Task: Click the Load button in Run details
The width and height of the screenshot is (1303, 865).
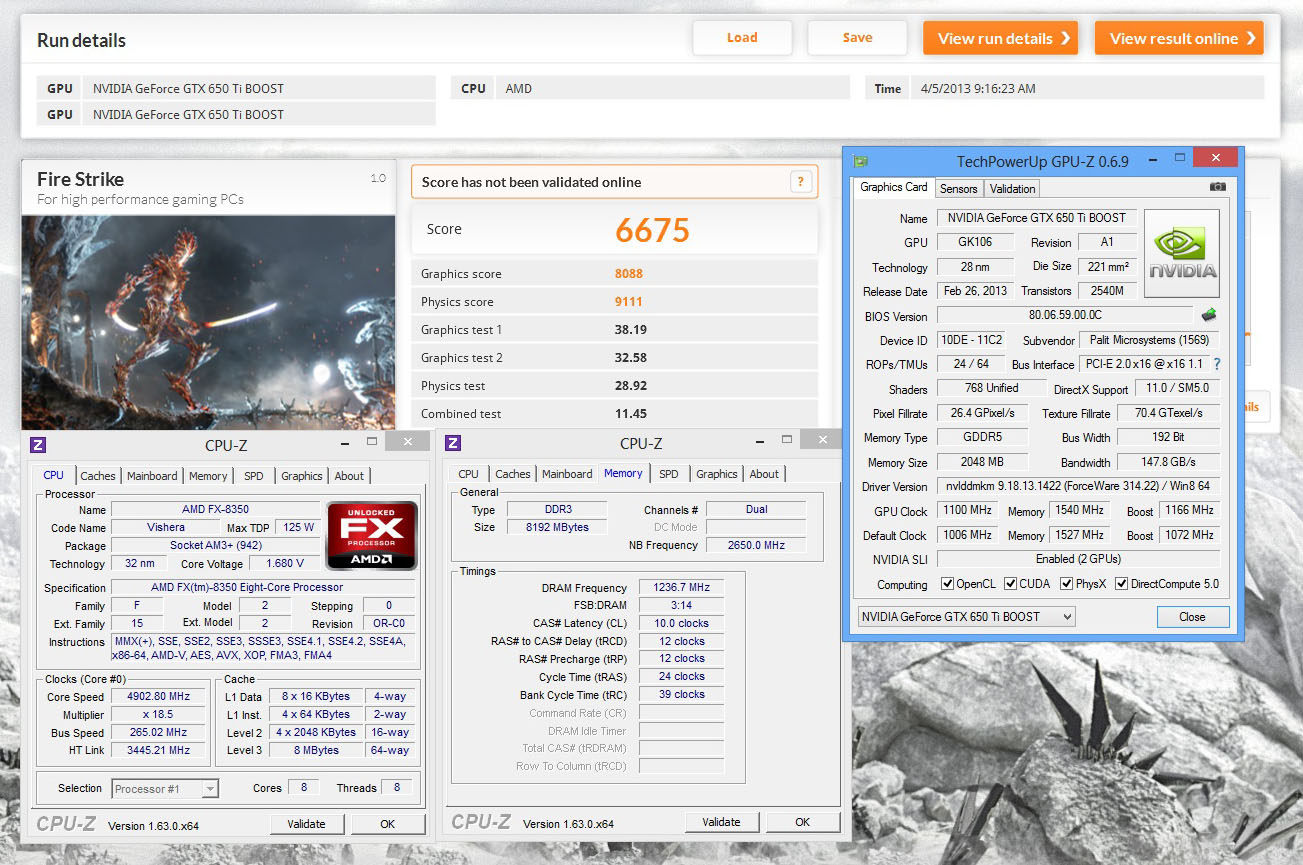Action: (742, 38)
